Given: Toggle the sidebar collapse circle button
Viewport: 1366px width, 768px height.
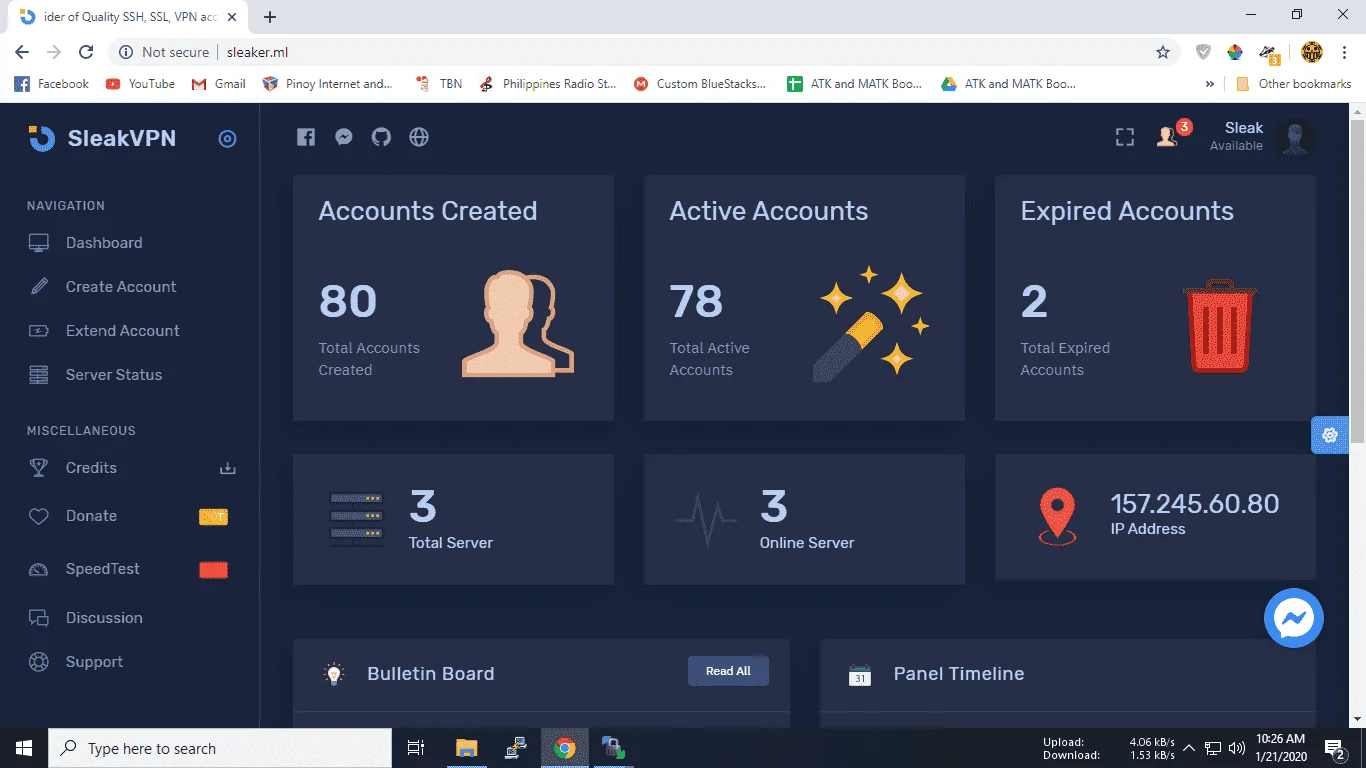Looking at the screenshot, I should pyautogui.click(x=227, y=139).
